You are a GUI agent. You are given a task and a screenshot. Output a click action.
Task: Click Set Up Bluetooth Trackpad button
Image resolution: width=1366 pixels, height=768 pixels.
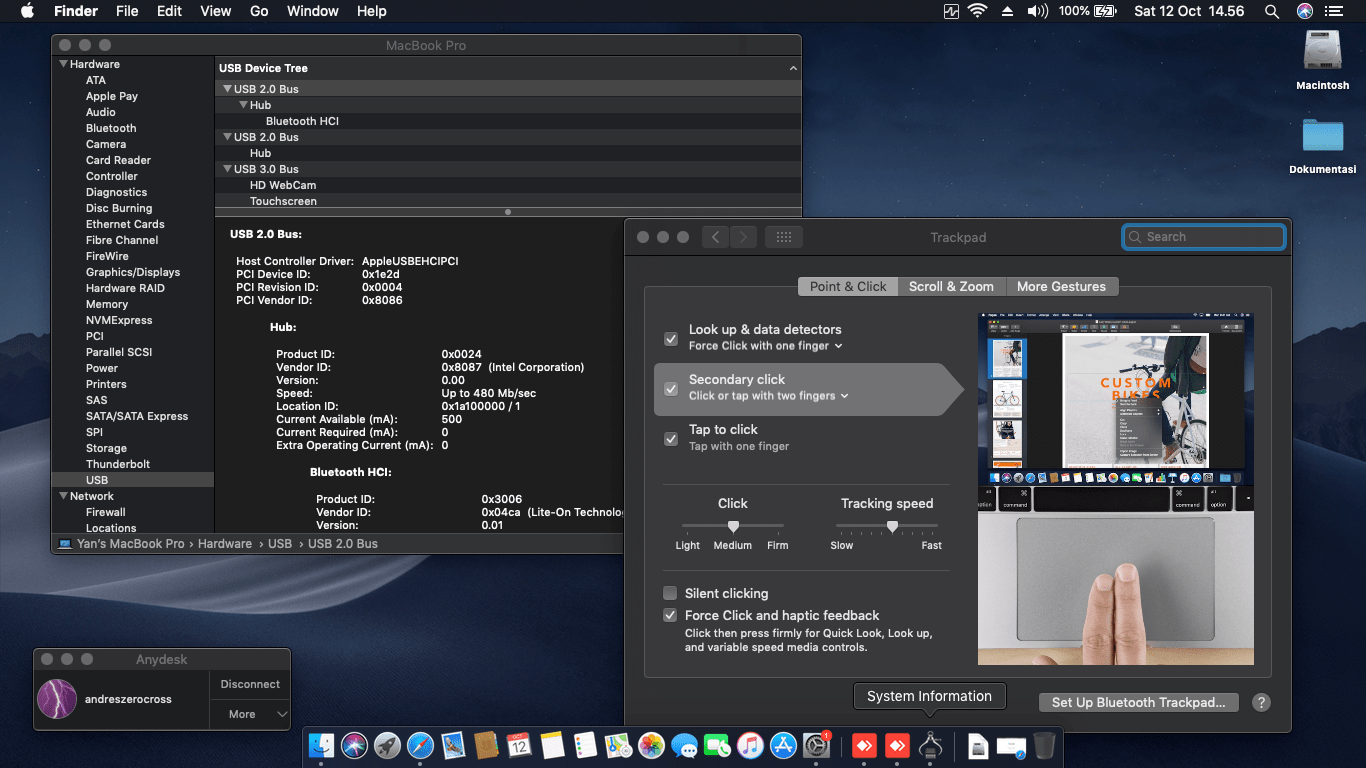(x=1138, y=702)
